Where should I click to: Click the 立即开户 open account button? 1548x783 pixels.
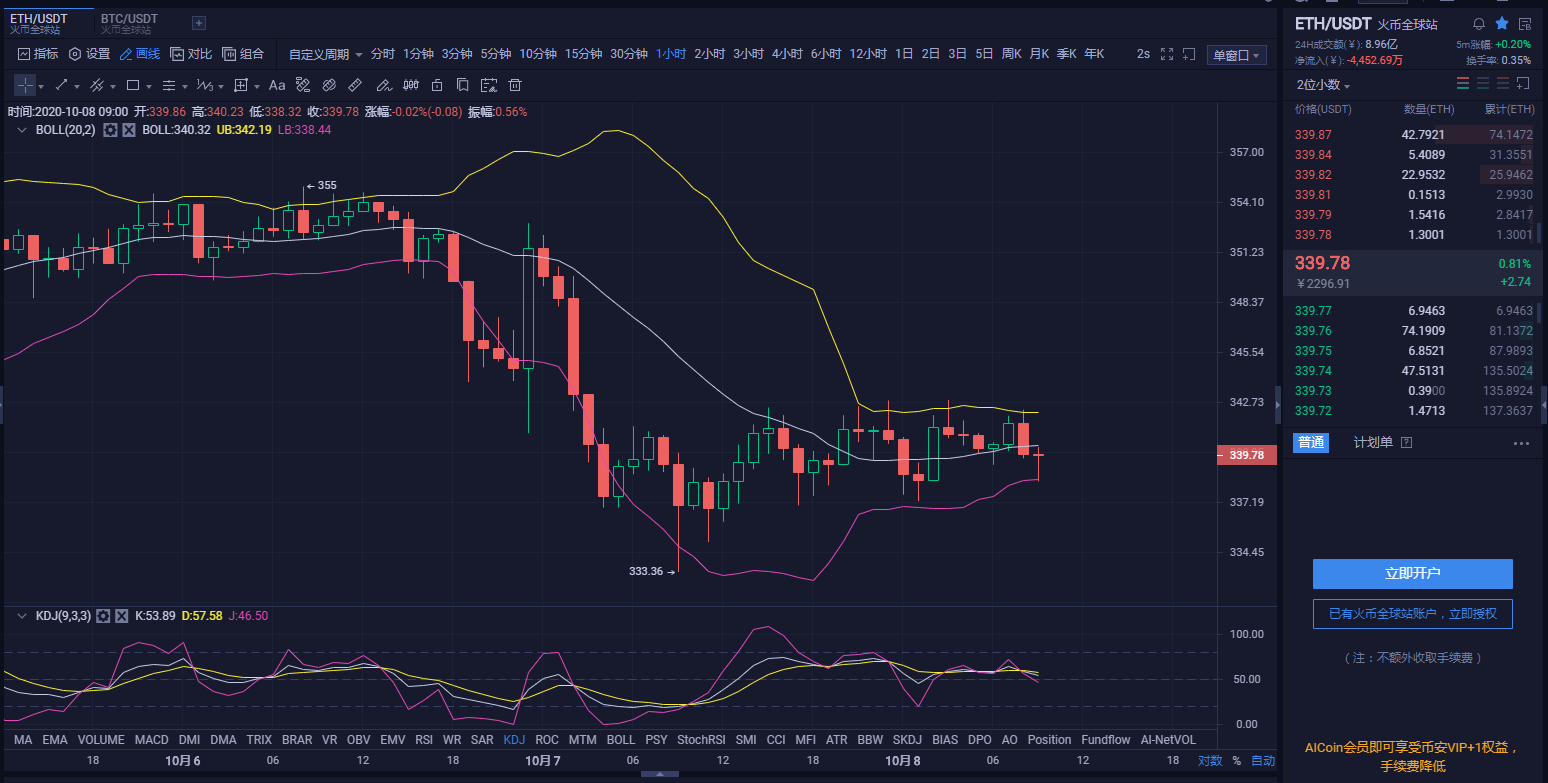coord(1412,574)
